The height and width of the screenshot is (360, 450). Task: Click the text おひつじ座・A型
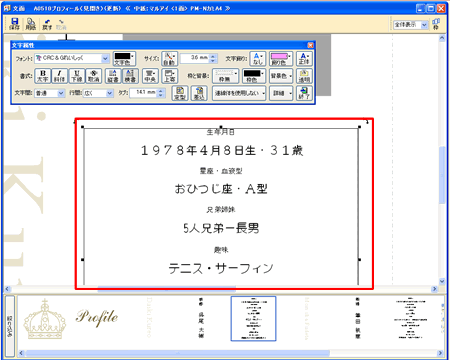click(221, 189)
